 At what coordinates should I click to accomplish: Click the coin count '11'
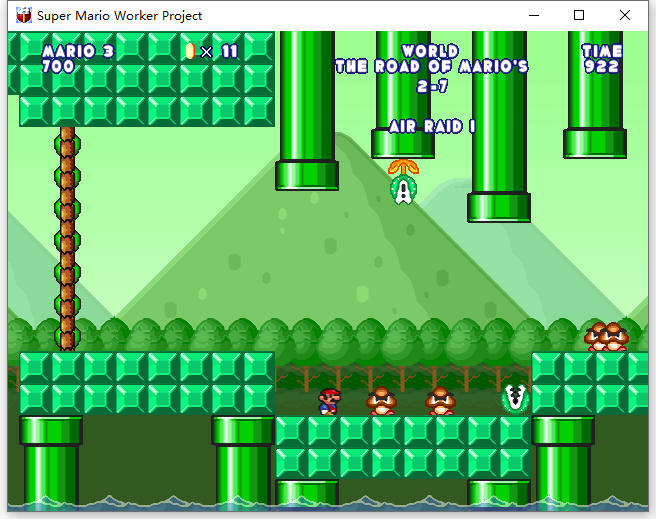coord(229,52)
